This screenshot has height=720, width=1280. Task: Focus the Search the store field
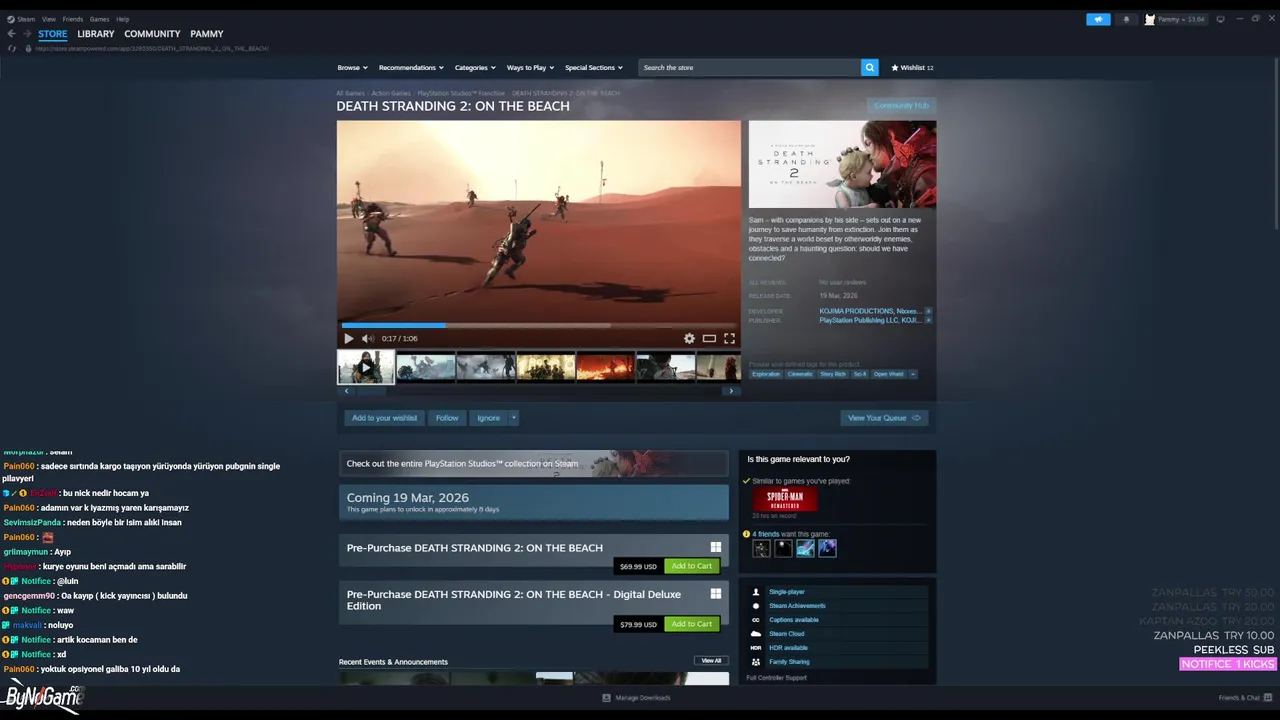tap(750, 68)
